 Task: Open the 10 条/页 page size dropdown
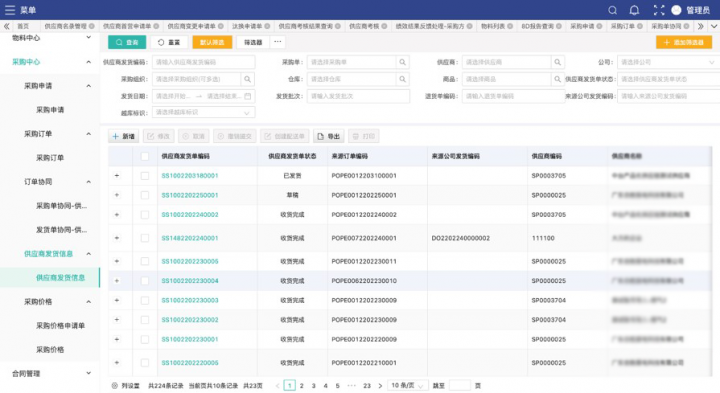[x=408, y=386]
